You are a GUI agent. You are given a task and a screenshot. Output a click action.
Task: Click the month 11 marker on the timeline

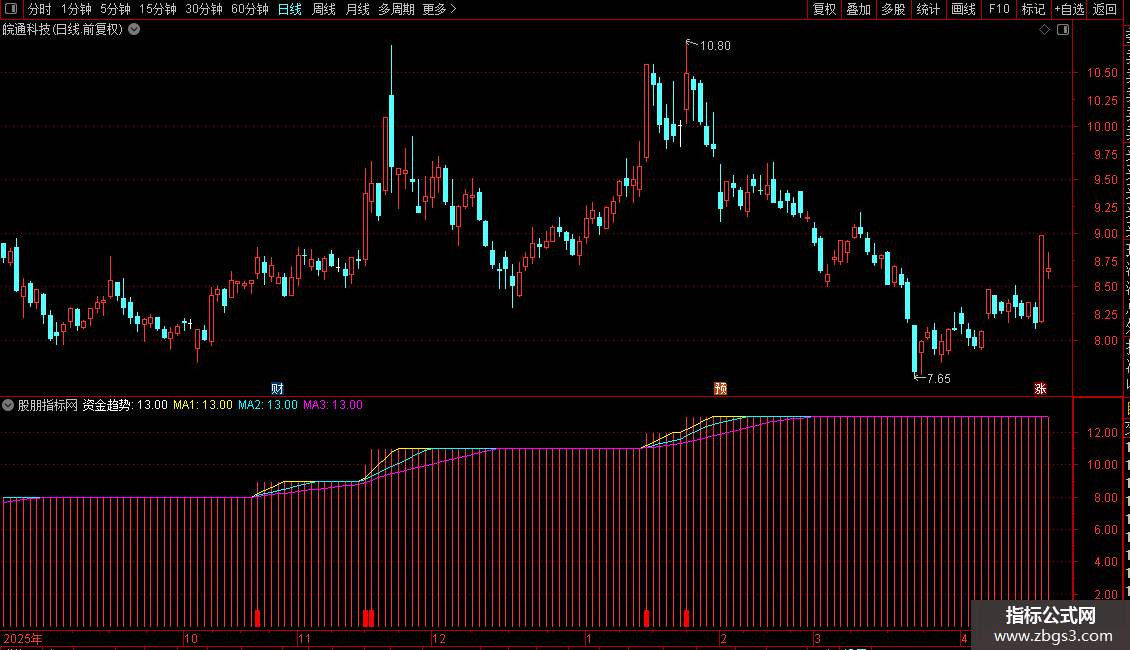click(x=304, y=638)
